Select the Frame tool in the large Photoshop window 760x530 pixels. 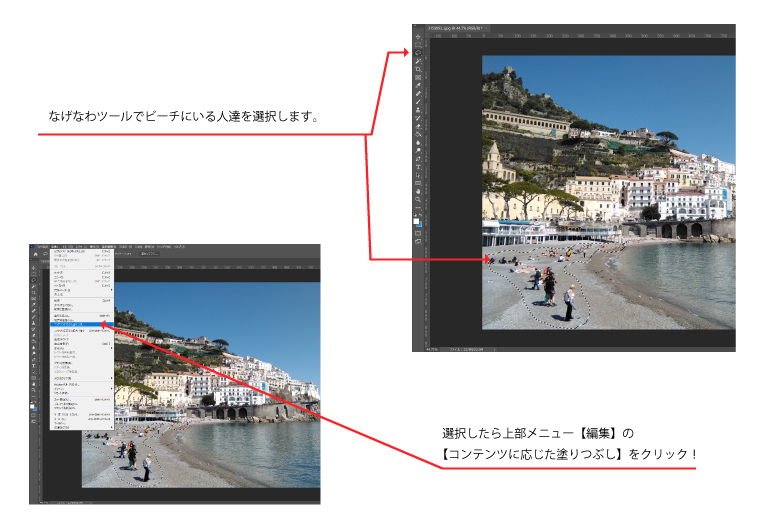pos(418,78)
